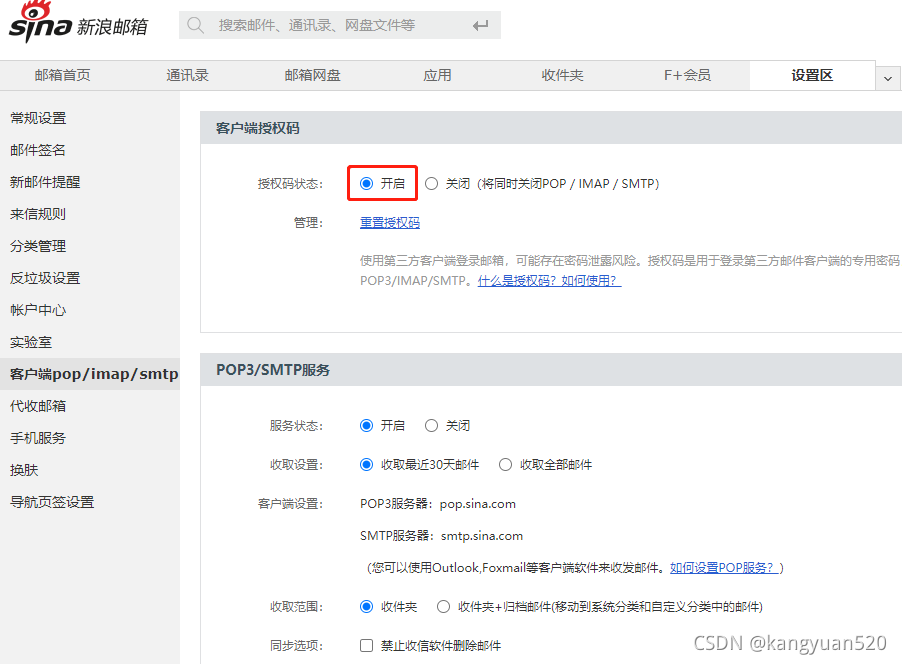Open 新邮件提醒 settings
Screen dimensions: 902x664
point(45,182)
